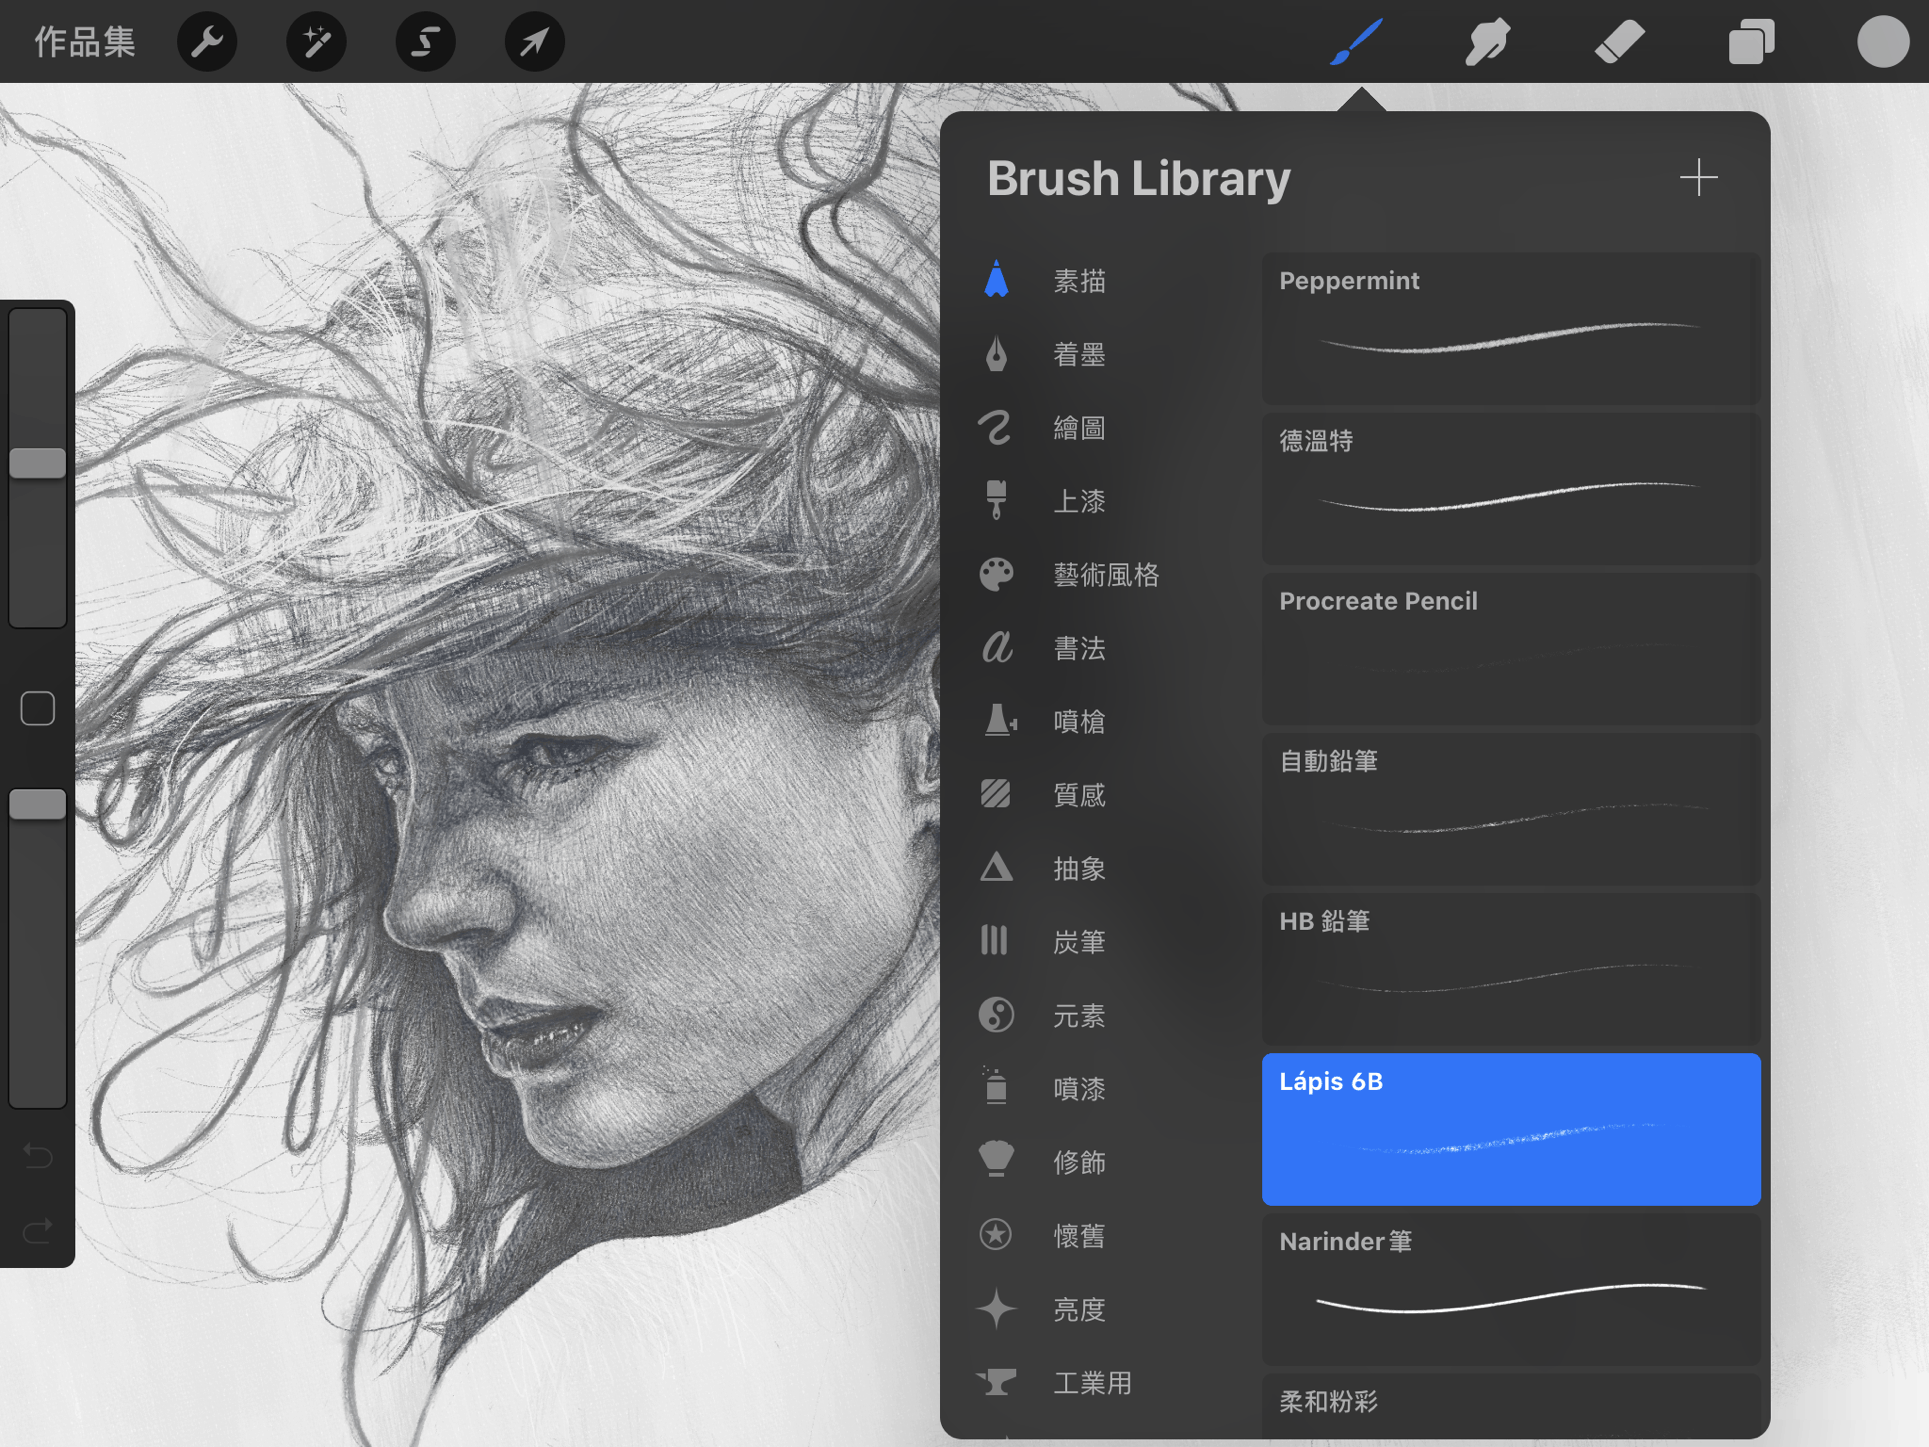Image resolution: width=1929 pixels, height=1447 pixels.
Task: Select the 素描 brush category
Action: (1081, 280)
